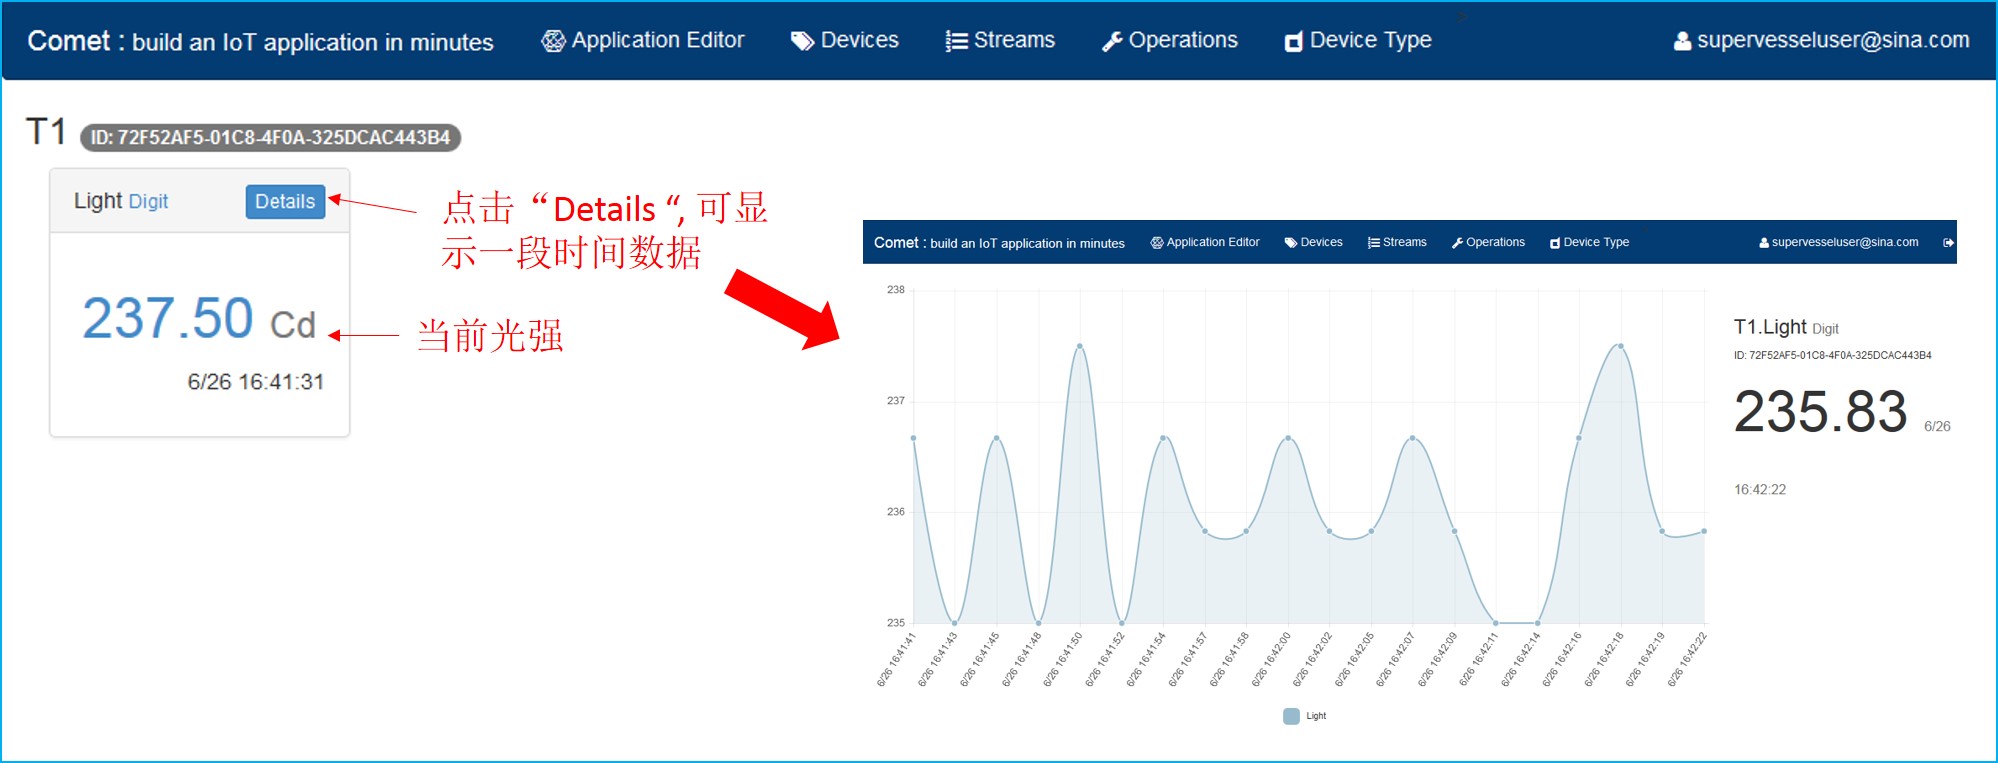
Task: Click the 6/26 16:41:41 x-axis label
Action: tap(896, 660)
